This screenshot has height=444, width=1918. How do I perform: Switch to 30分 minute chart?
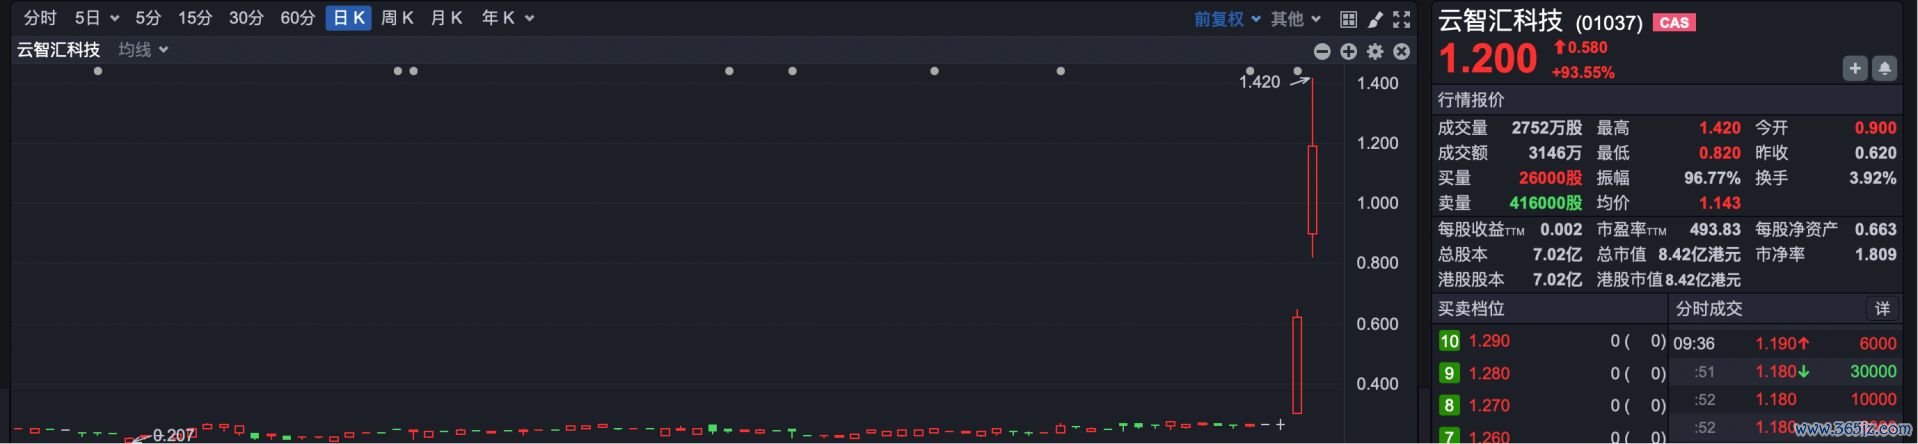point(246,18)
